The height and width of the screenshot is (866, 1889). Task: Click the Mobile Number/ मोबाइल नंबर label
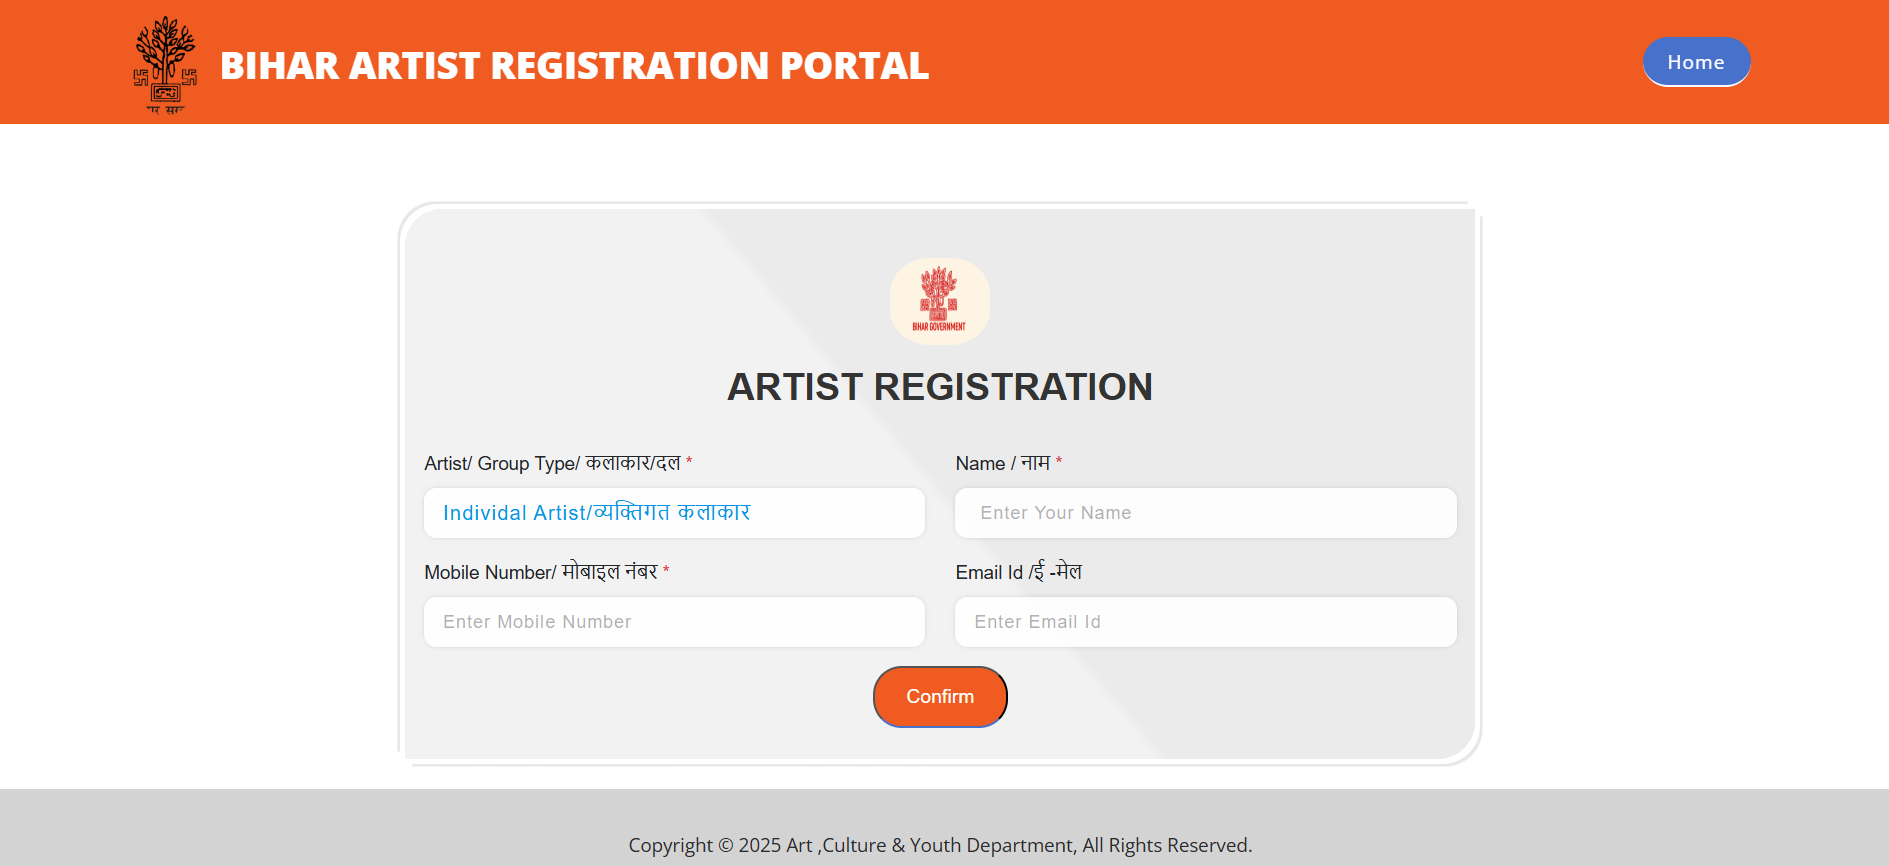(x=541, y=572)
